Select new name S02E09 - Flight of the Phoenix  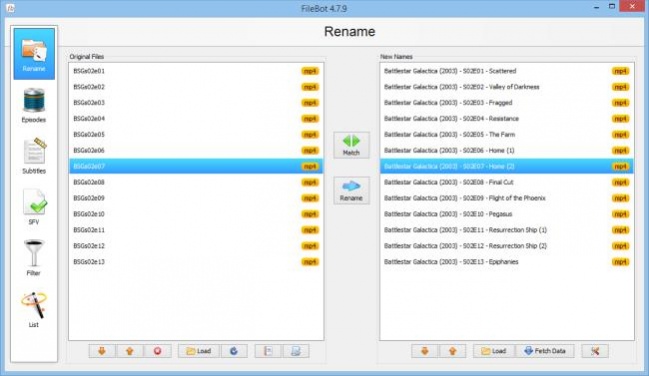(507, 198)
